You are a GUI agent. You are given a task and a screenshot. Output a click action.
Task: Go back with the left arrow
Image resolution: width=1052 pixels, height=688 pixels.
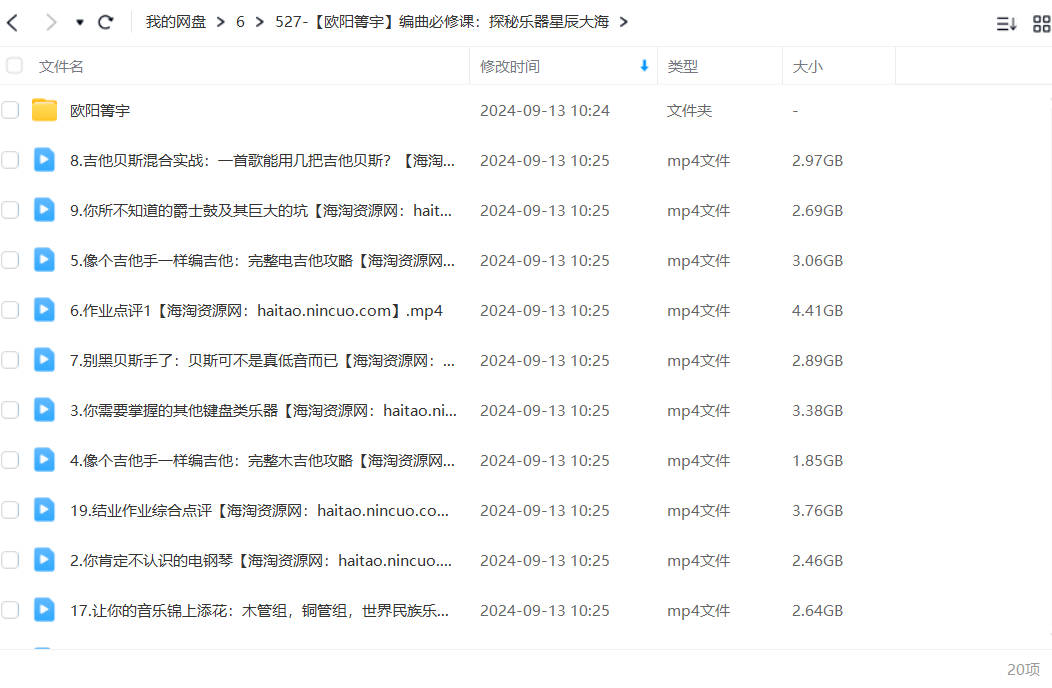click(12, 23)
